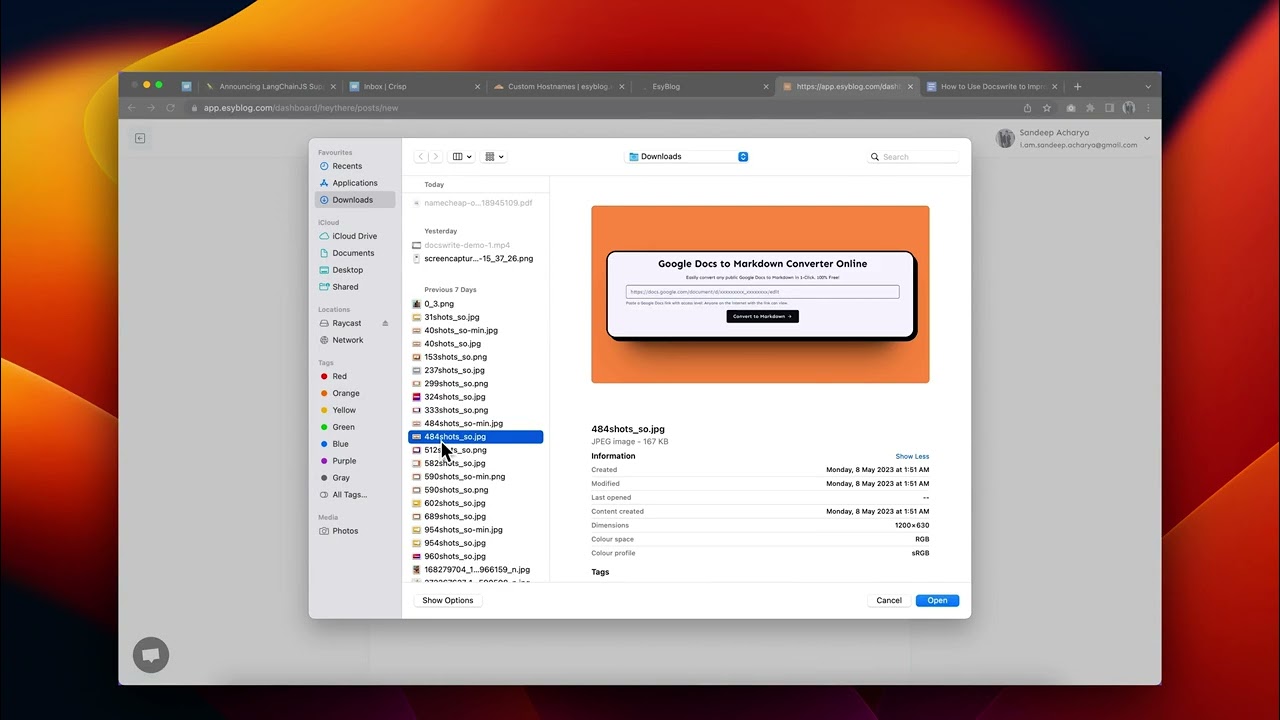
Task: Select iCloud Drive in the sidebar
Action: coord(354,236)
